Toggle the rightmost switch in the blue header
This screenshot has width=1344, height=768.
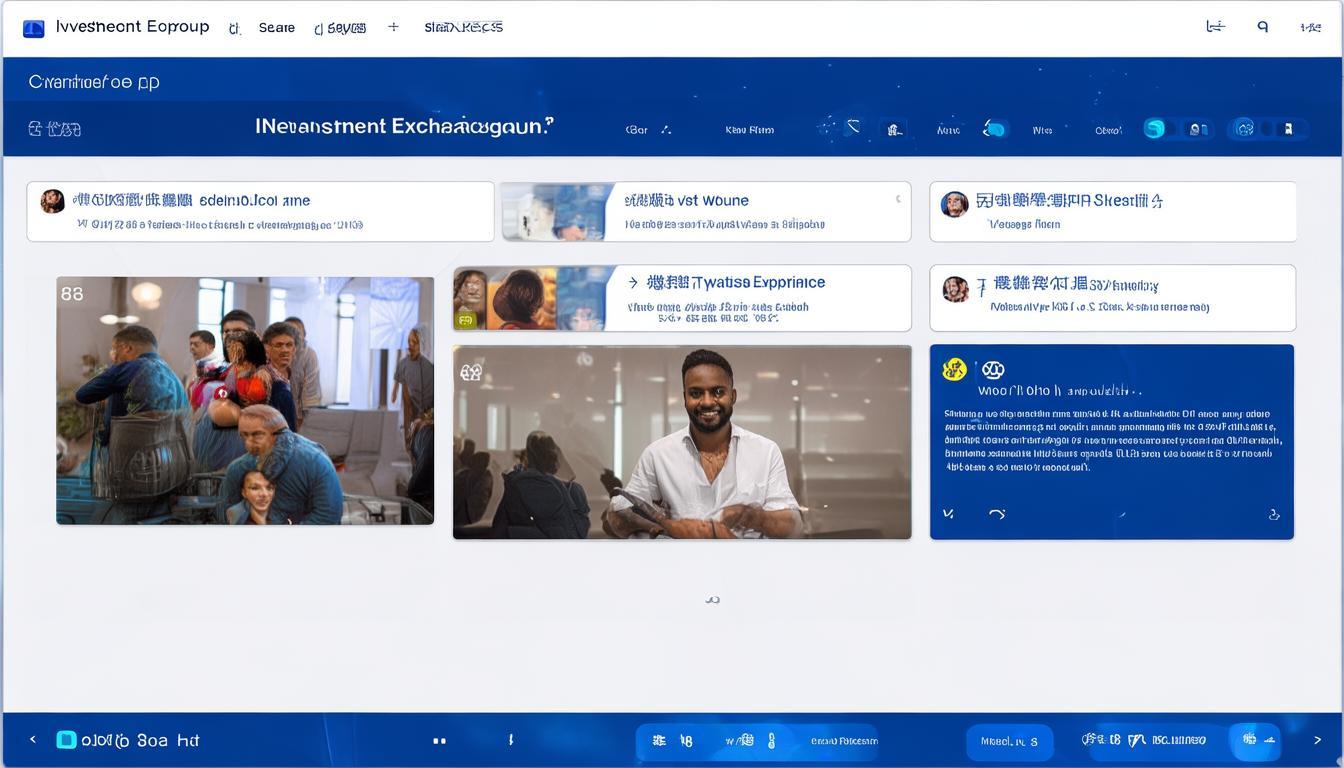click(1267, 129)
